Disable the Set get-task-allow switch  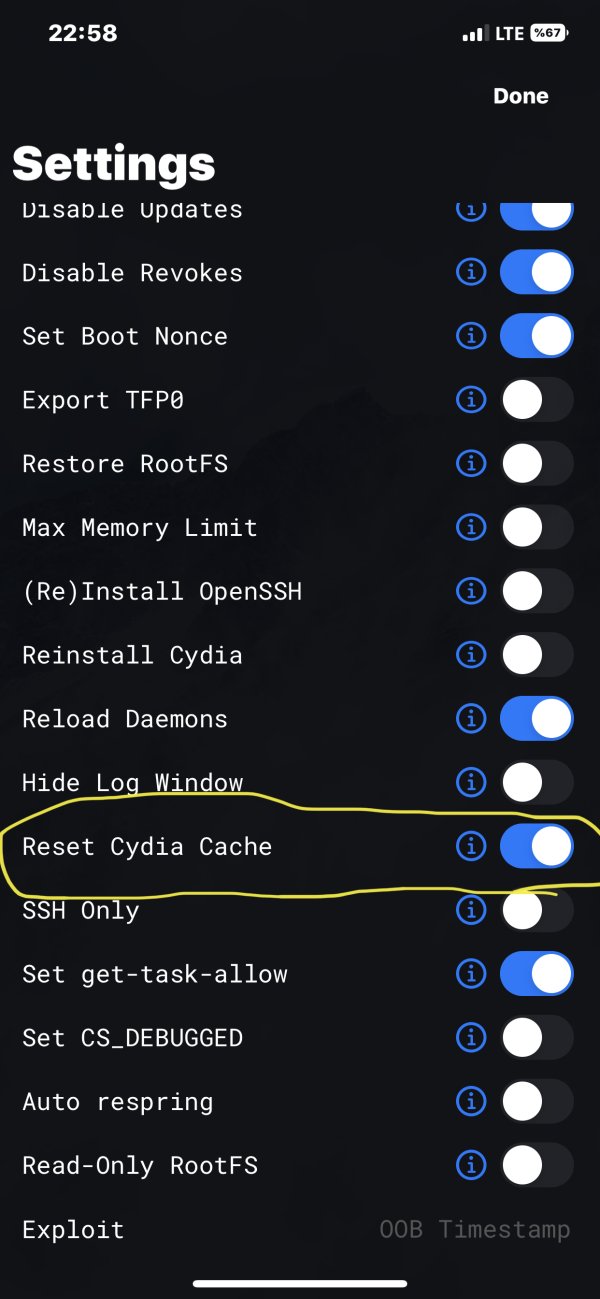coord(537,974)
